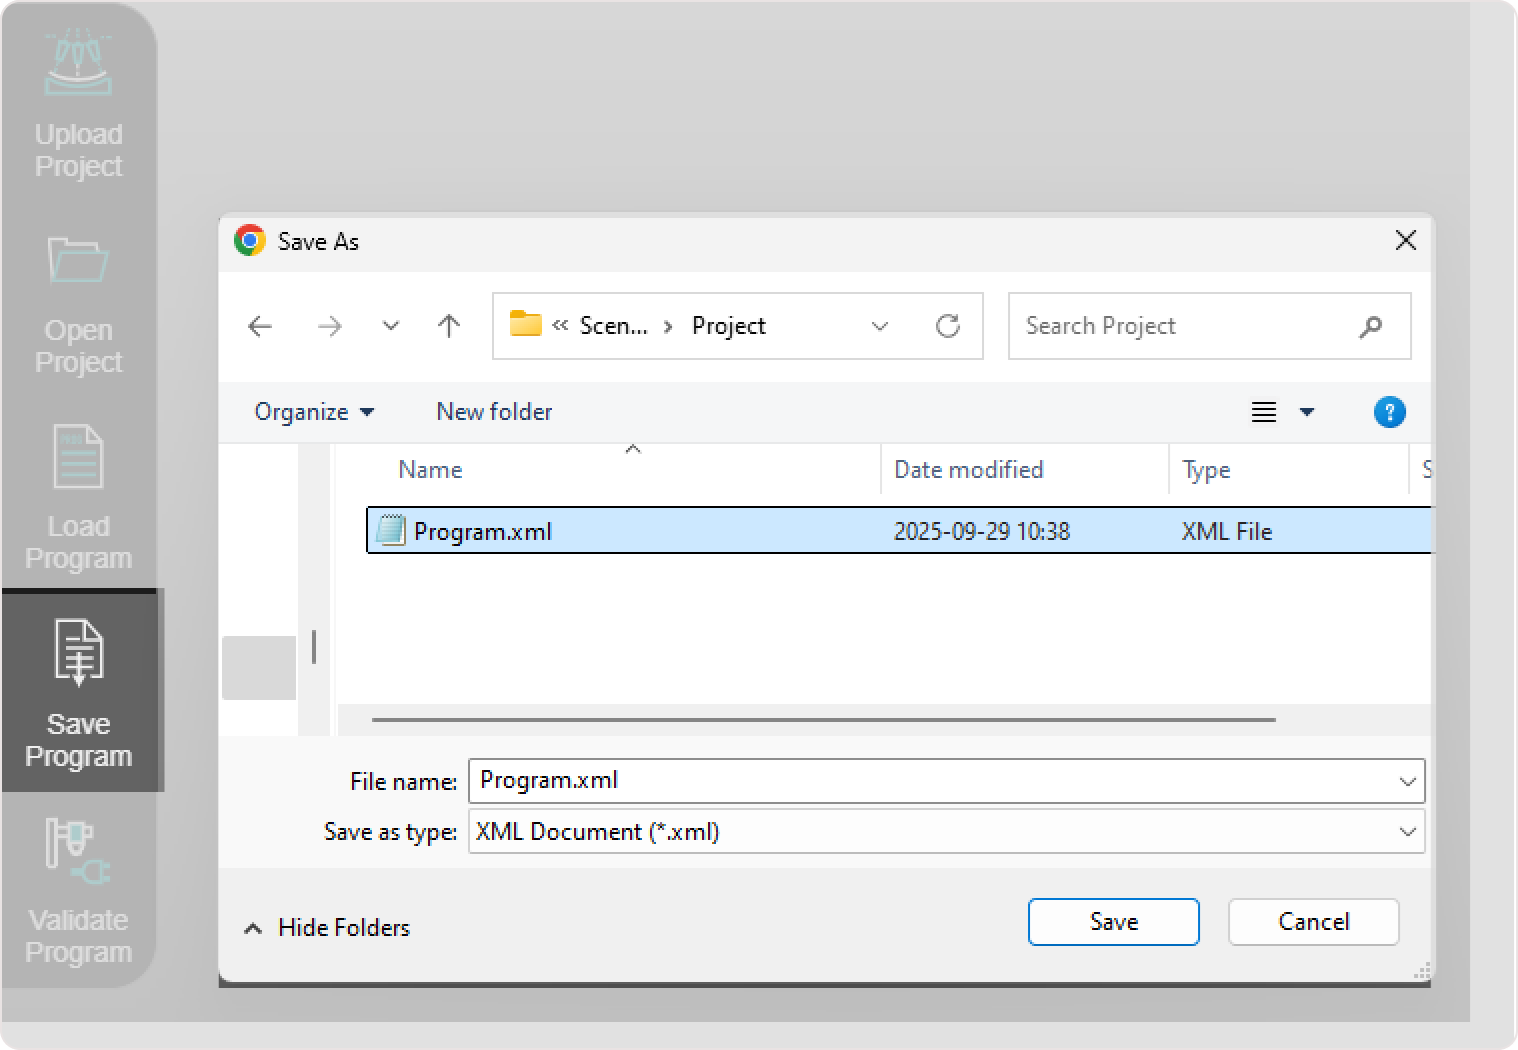
Task: Open the Open Project folder icon
Action: pyautogui.click(x=78, y=261)
